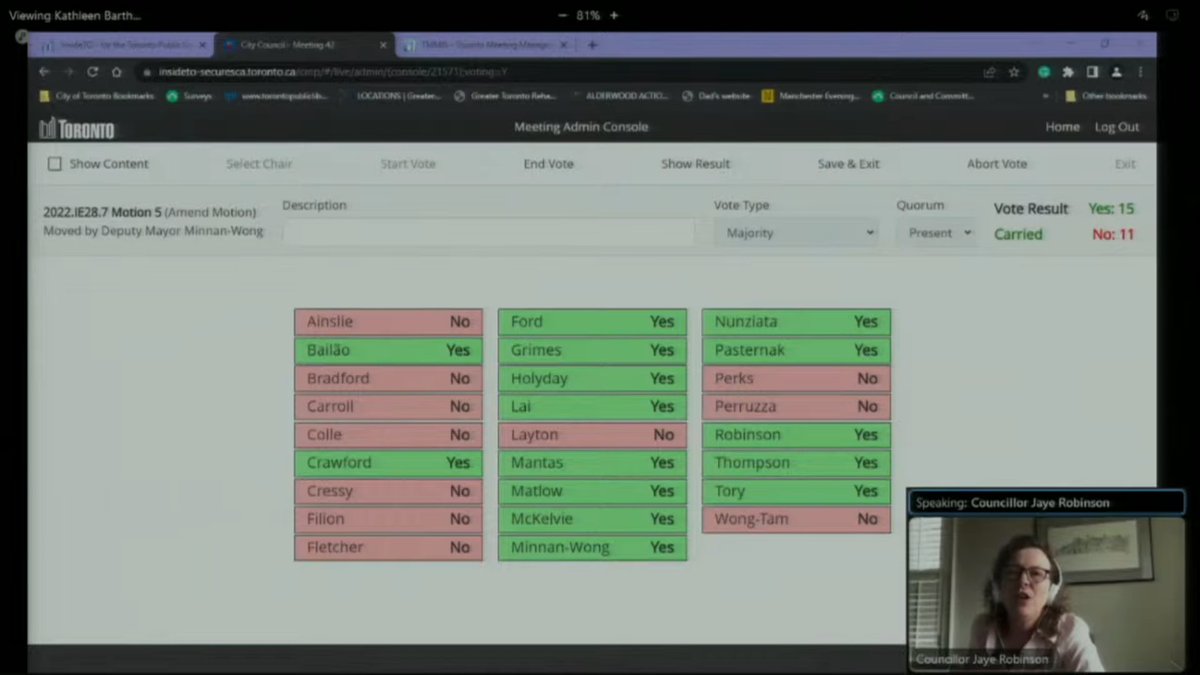Click the End Vote menu item
Viewport: 1200px width, 675px height.
click(x=548, y=164)
